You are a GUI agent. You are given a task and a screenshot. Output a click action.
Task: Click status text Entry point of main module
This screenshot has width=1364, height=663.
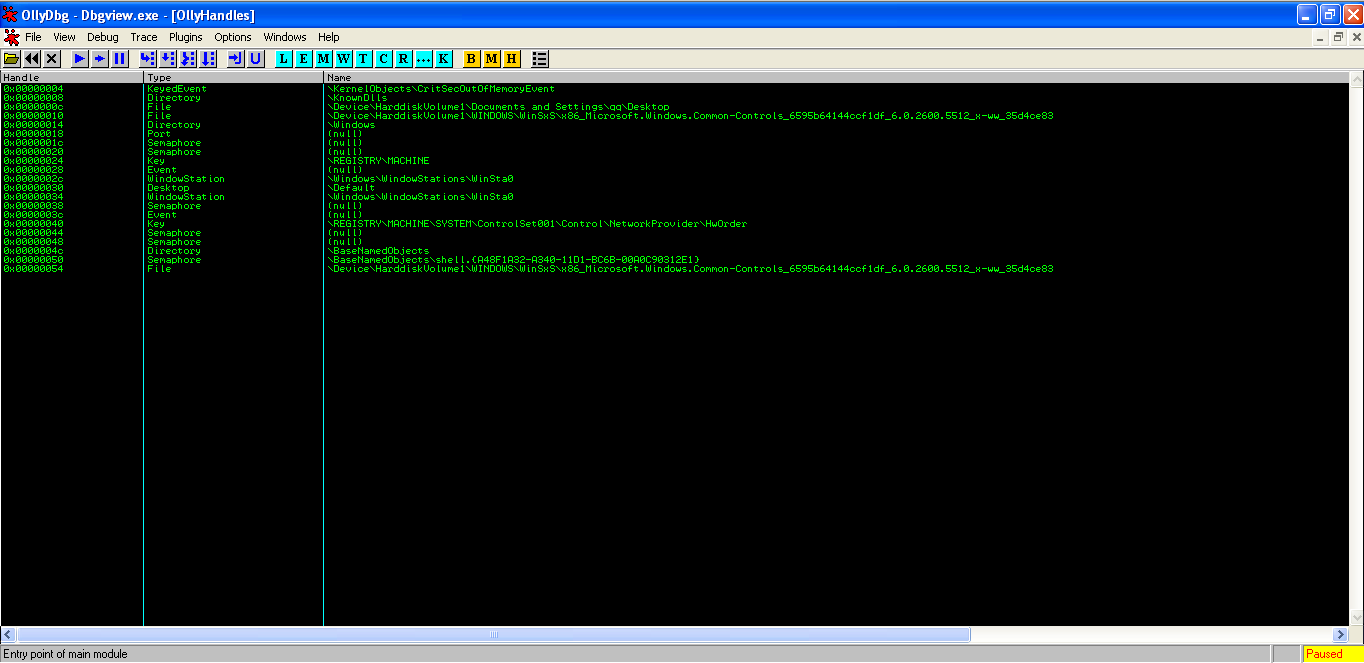coord(66,654)
